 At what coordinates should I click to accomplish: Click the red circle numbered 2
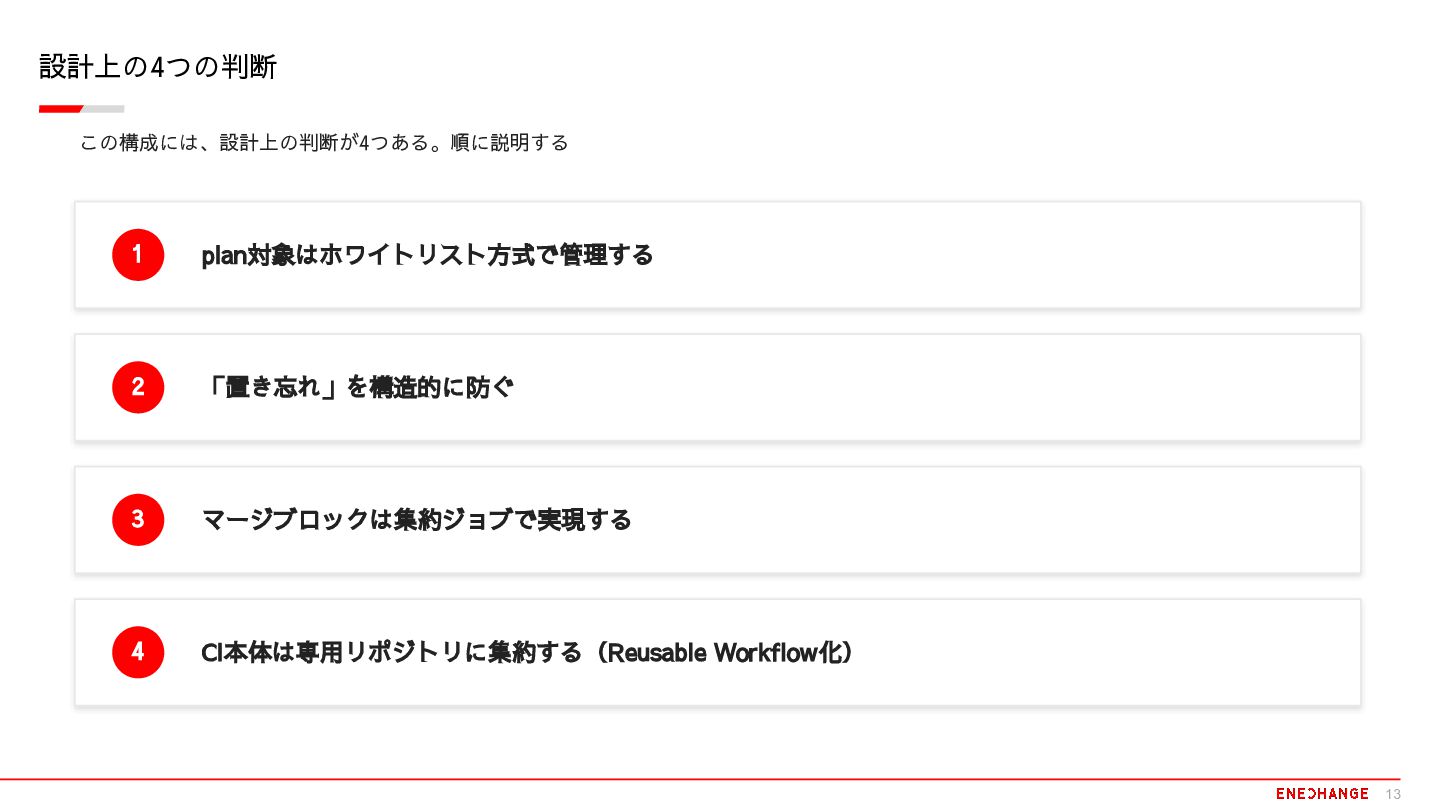[x=138, y=387]
